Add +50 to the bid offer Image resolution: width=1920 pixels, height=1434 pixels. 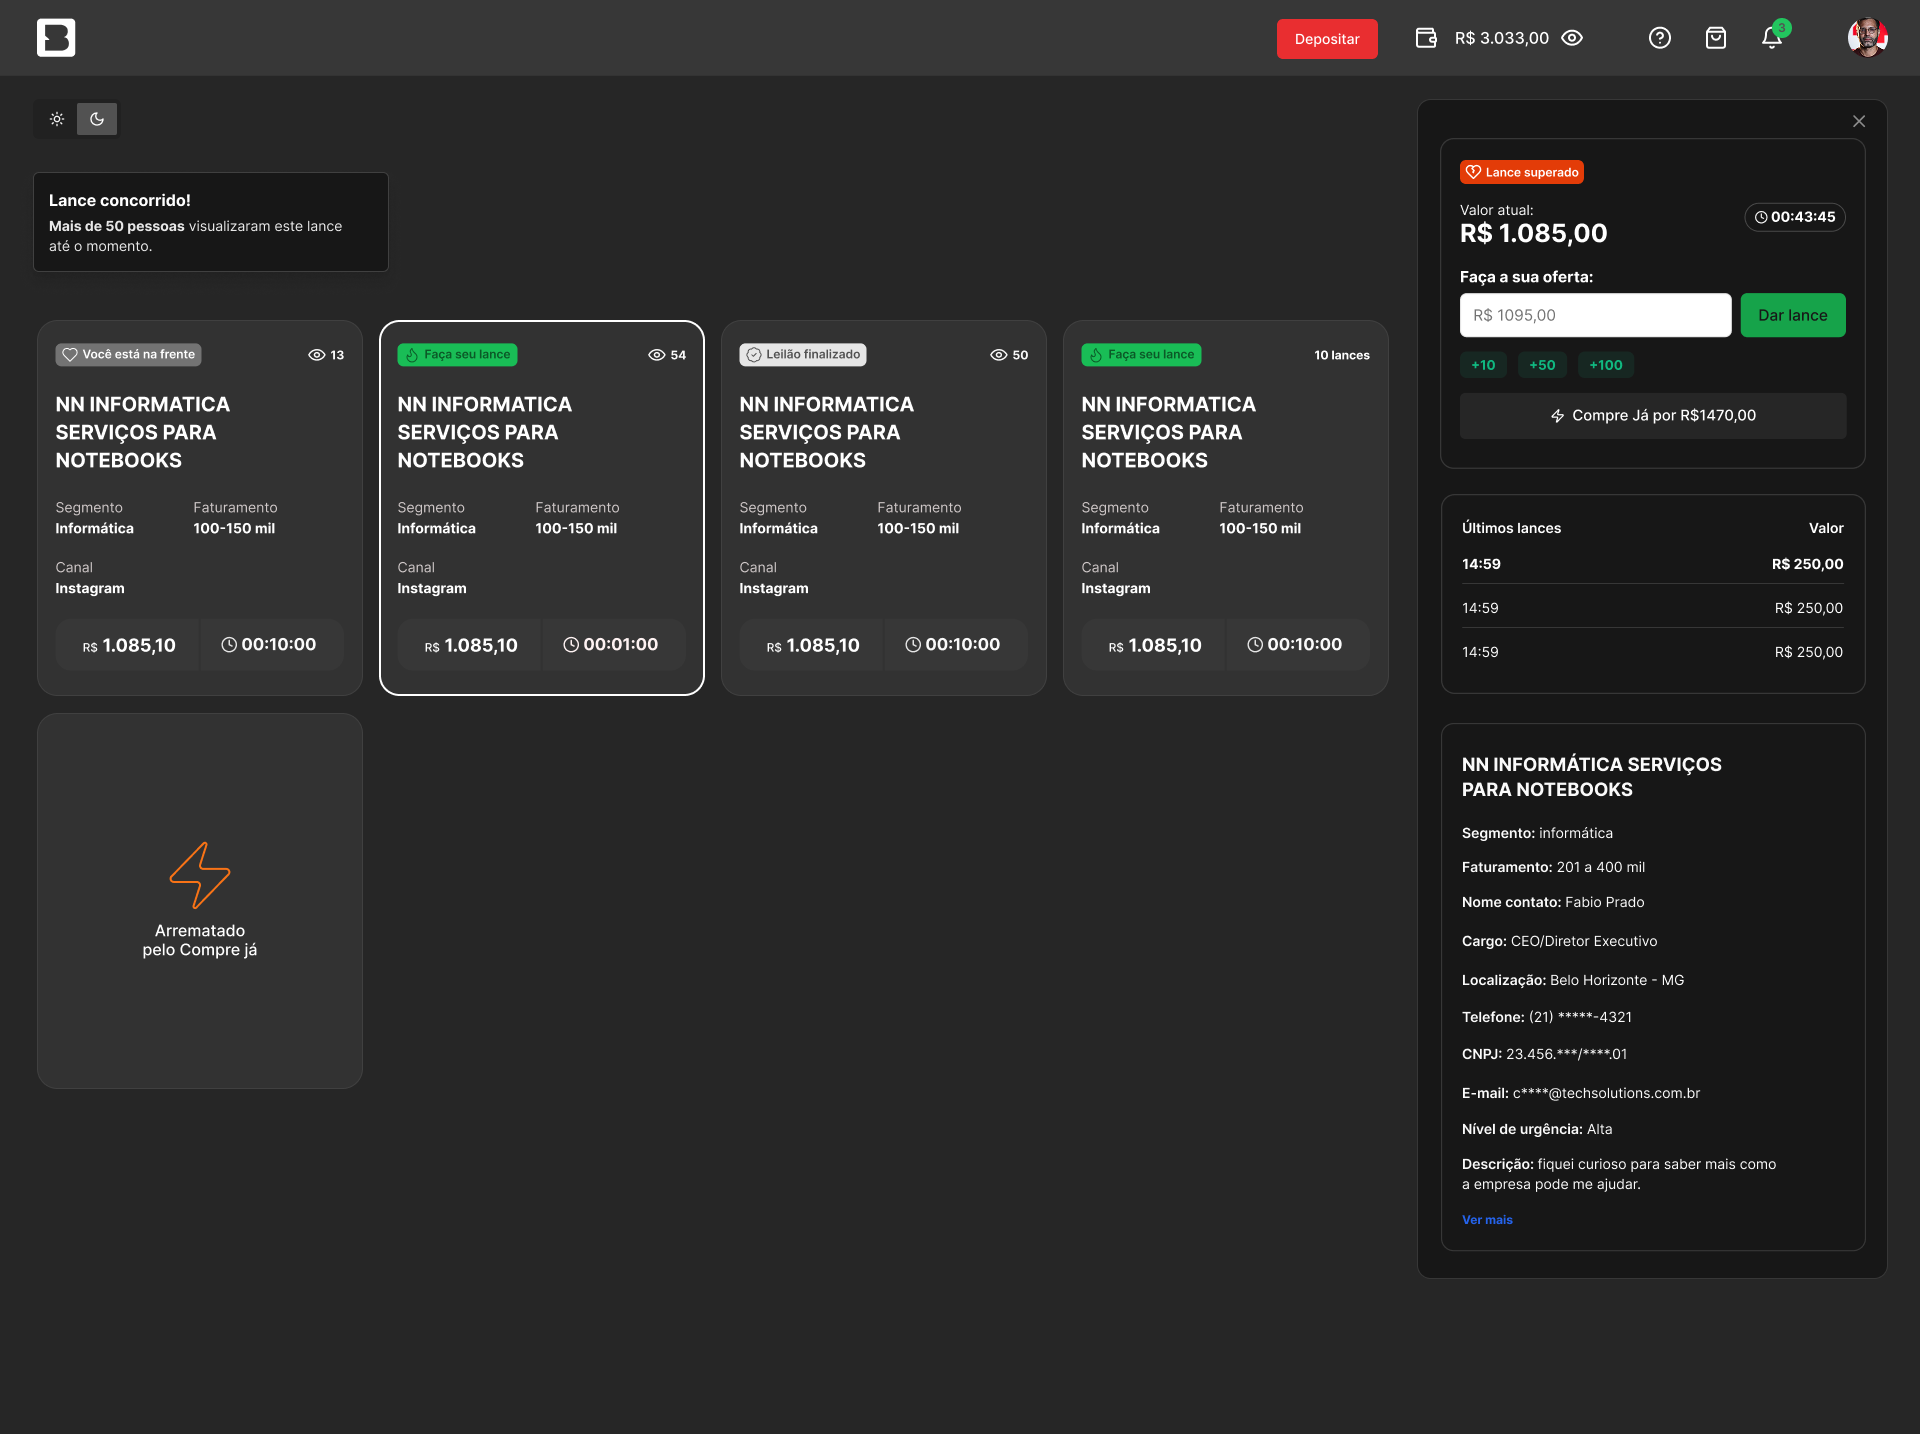pyautogui.click(x=1542, y=365)
